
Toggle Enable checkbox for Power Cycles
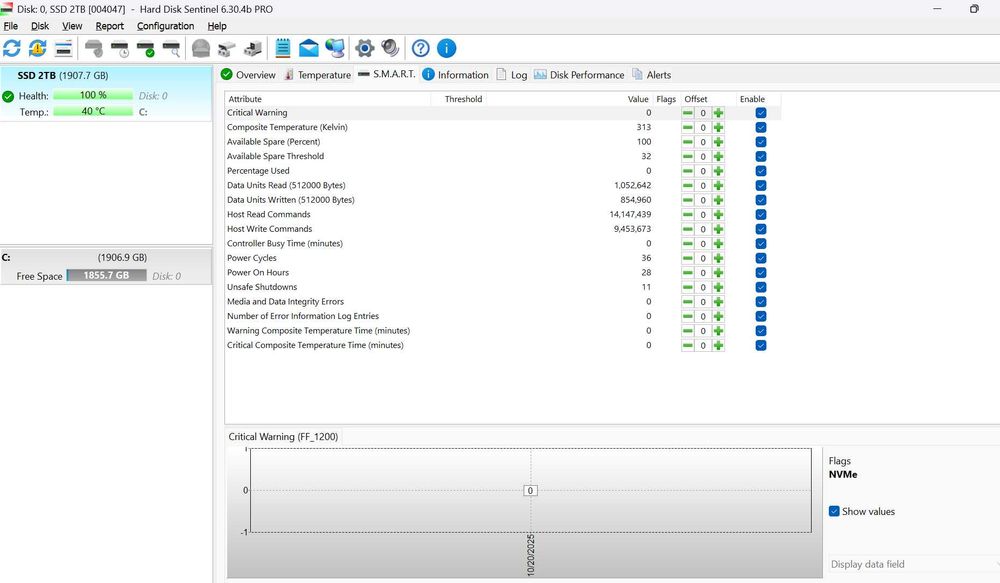pos(761,258)
